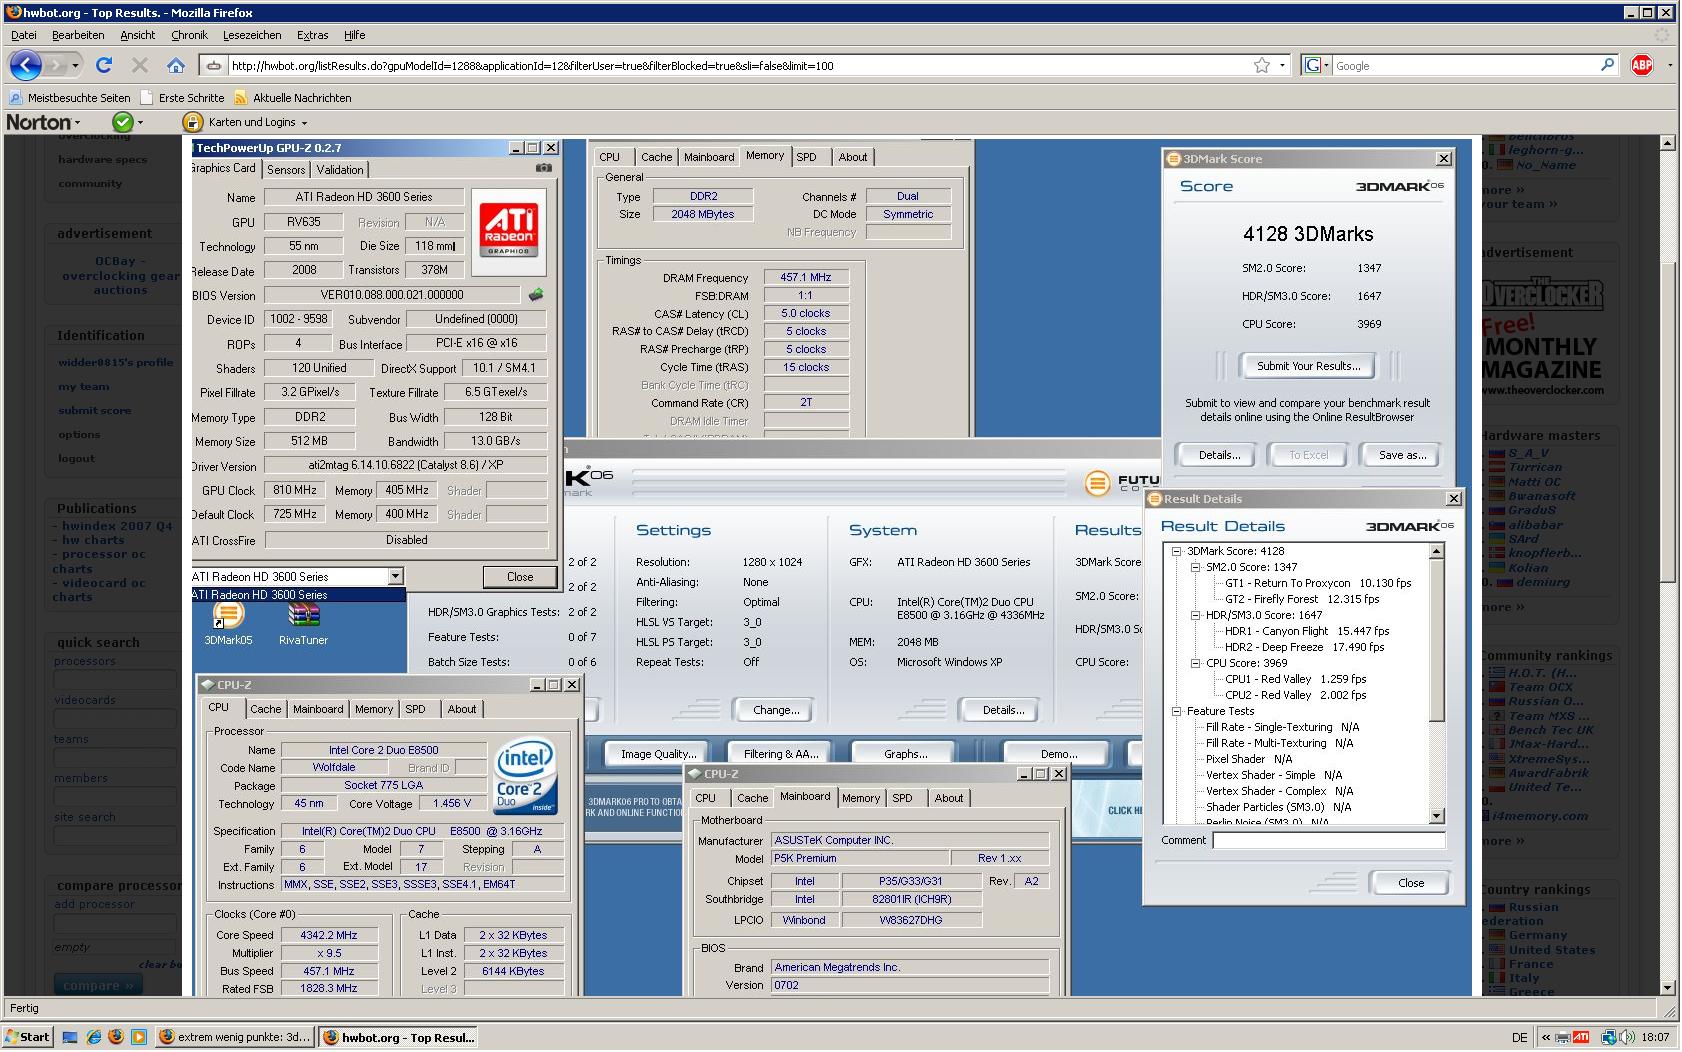Click the Change... settings button
The height and width of the screenshot is (1052, 1682).
(776, 710)
